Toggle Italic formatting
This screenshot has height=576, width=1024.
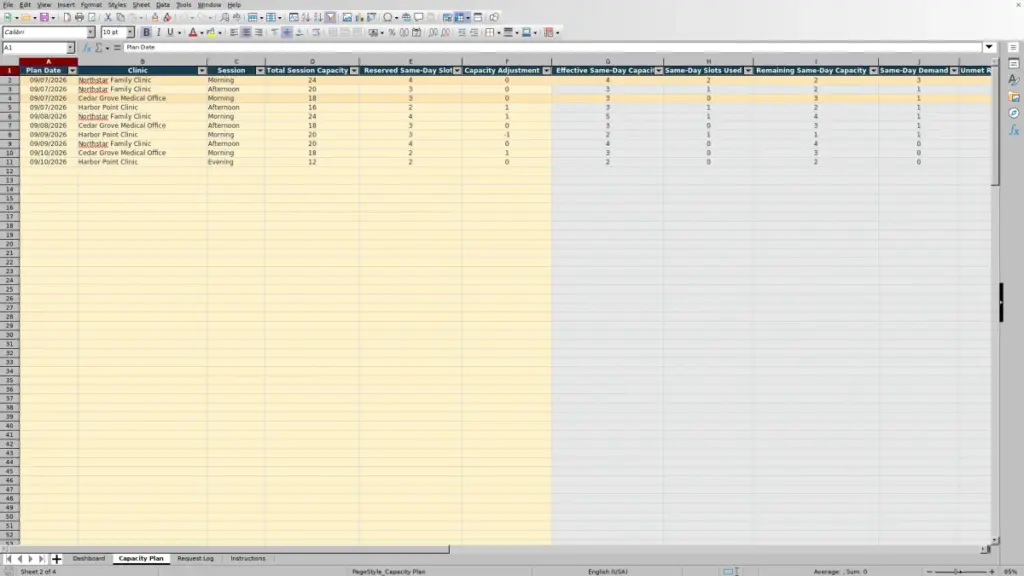158,32
